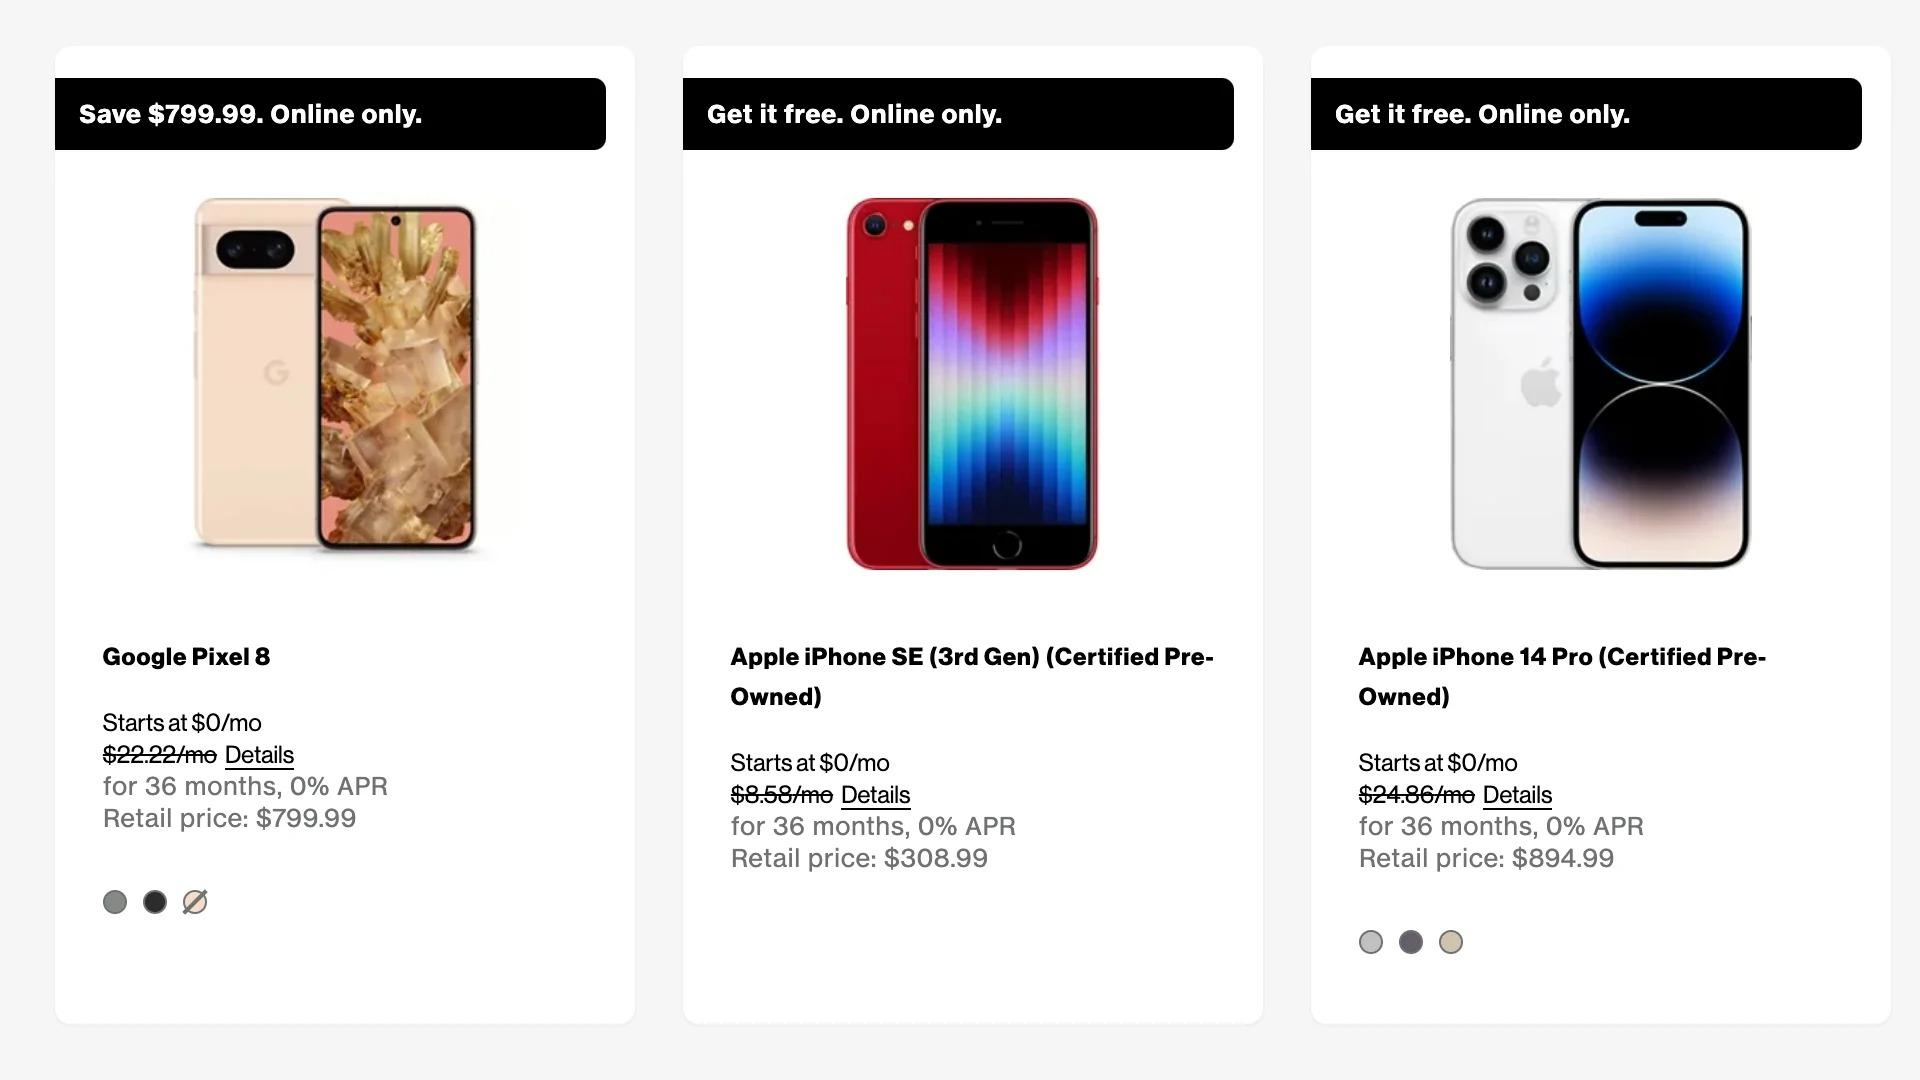This screenshot has width=1920, height=1080.
Task: Open Details link under Google Pixel 8 pricing
Action: (259, 755)
